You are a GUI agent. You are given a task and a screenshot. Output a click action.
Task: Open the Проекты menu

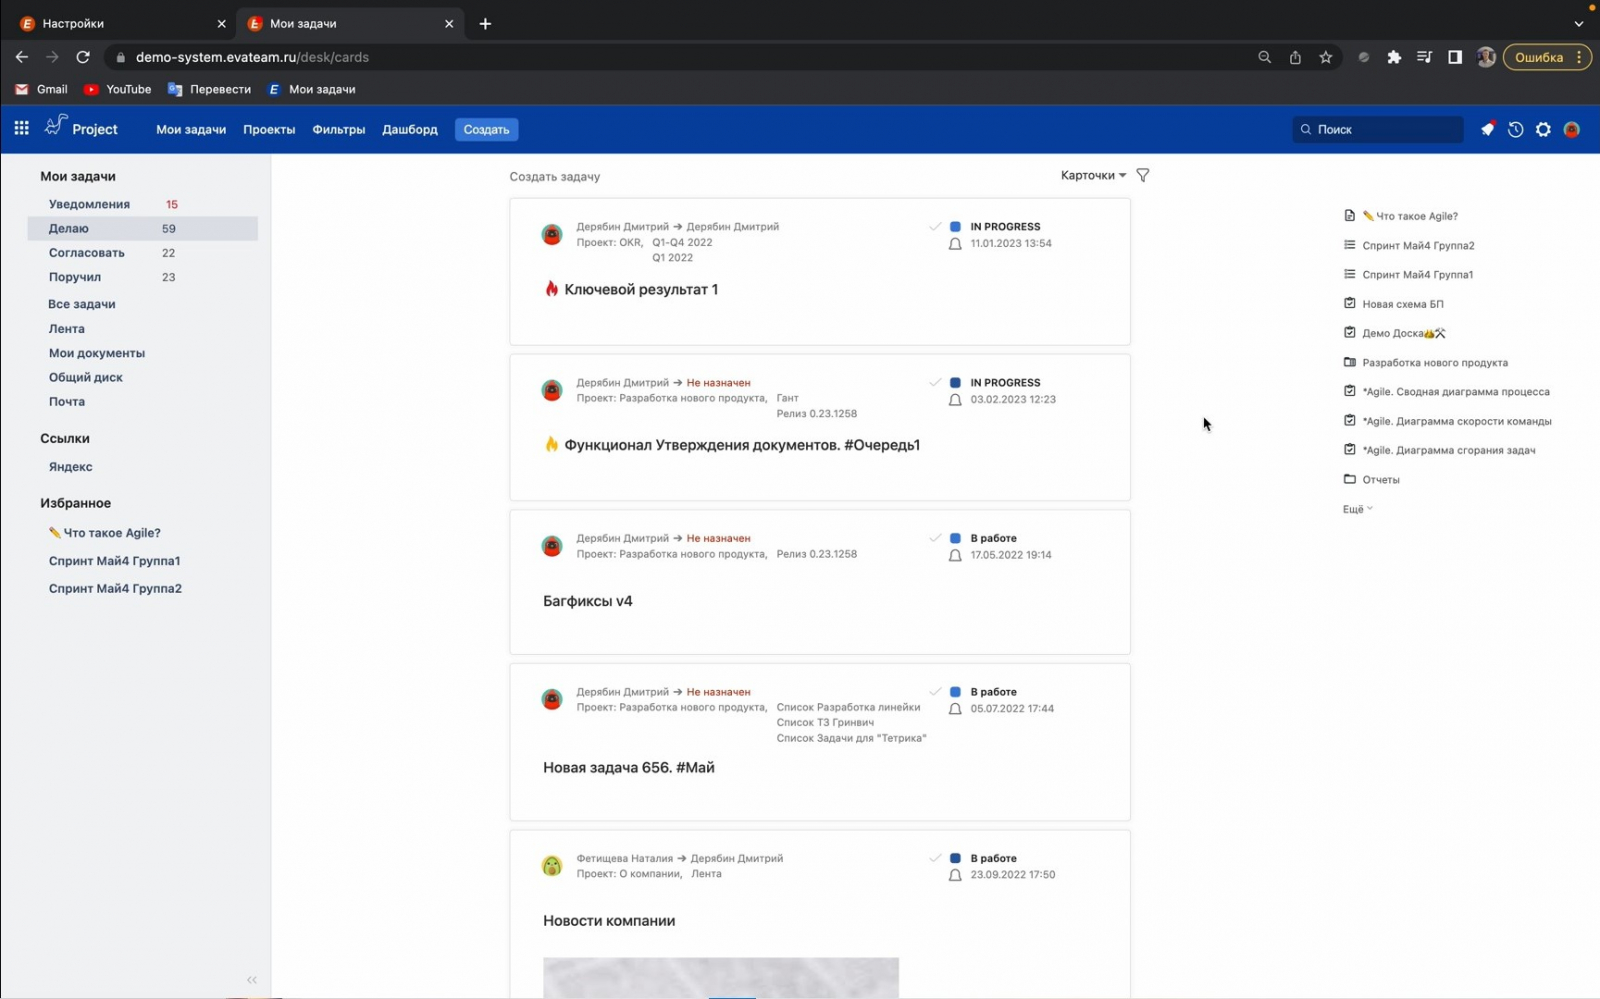(x=269, y=129)
